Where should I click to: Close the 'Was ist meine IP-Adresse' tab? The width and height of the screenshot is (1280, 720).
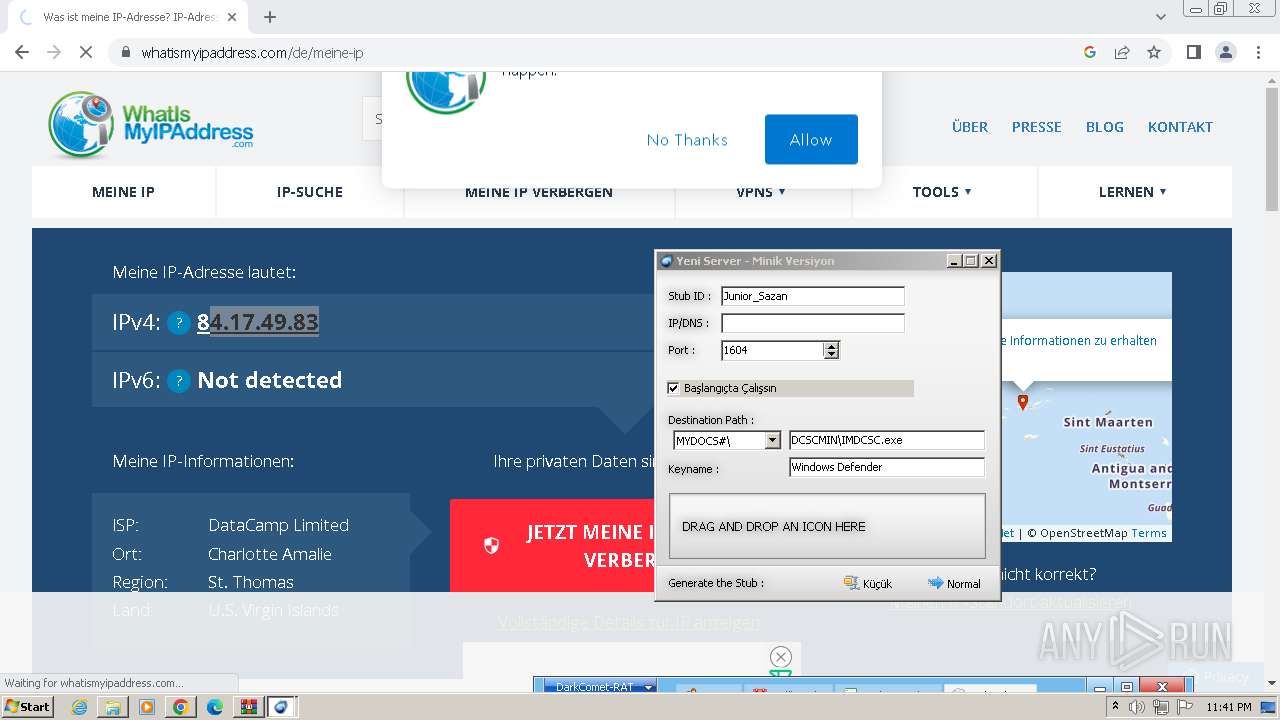(x=233, y=17)
